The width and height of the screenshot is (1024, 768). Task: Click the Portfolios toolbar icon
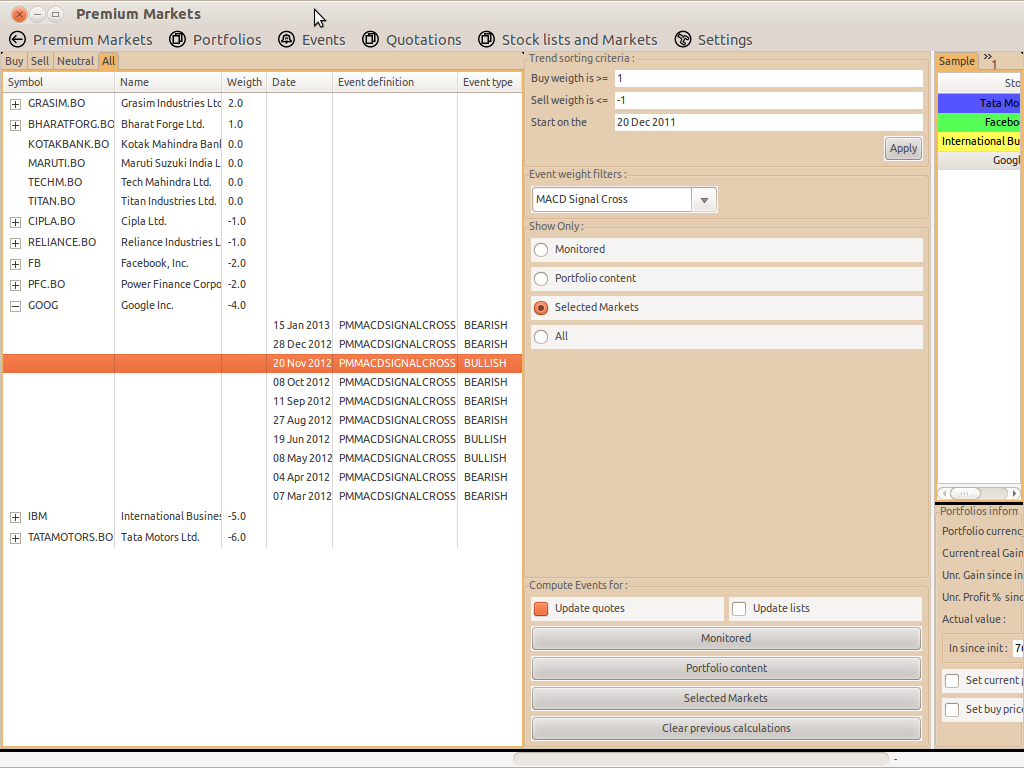[177, 40]
